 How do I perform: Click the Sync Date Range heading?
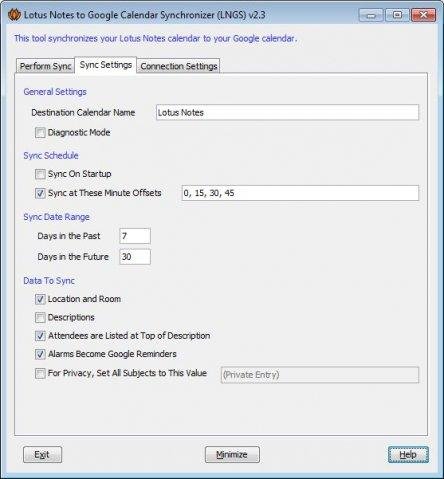[56, 217]
